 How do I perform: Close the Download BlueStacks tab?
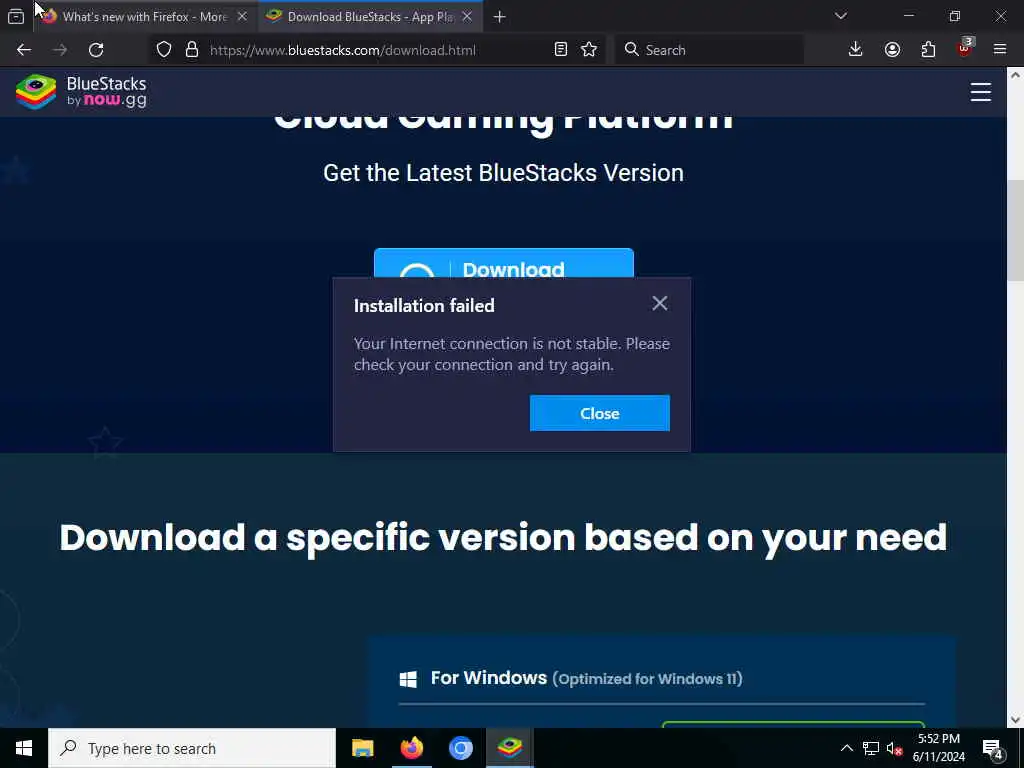click(x=467, y=17)
